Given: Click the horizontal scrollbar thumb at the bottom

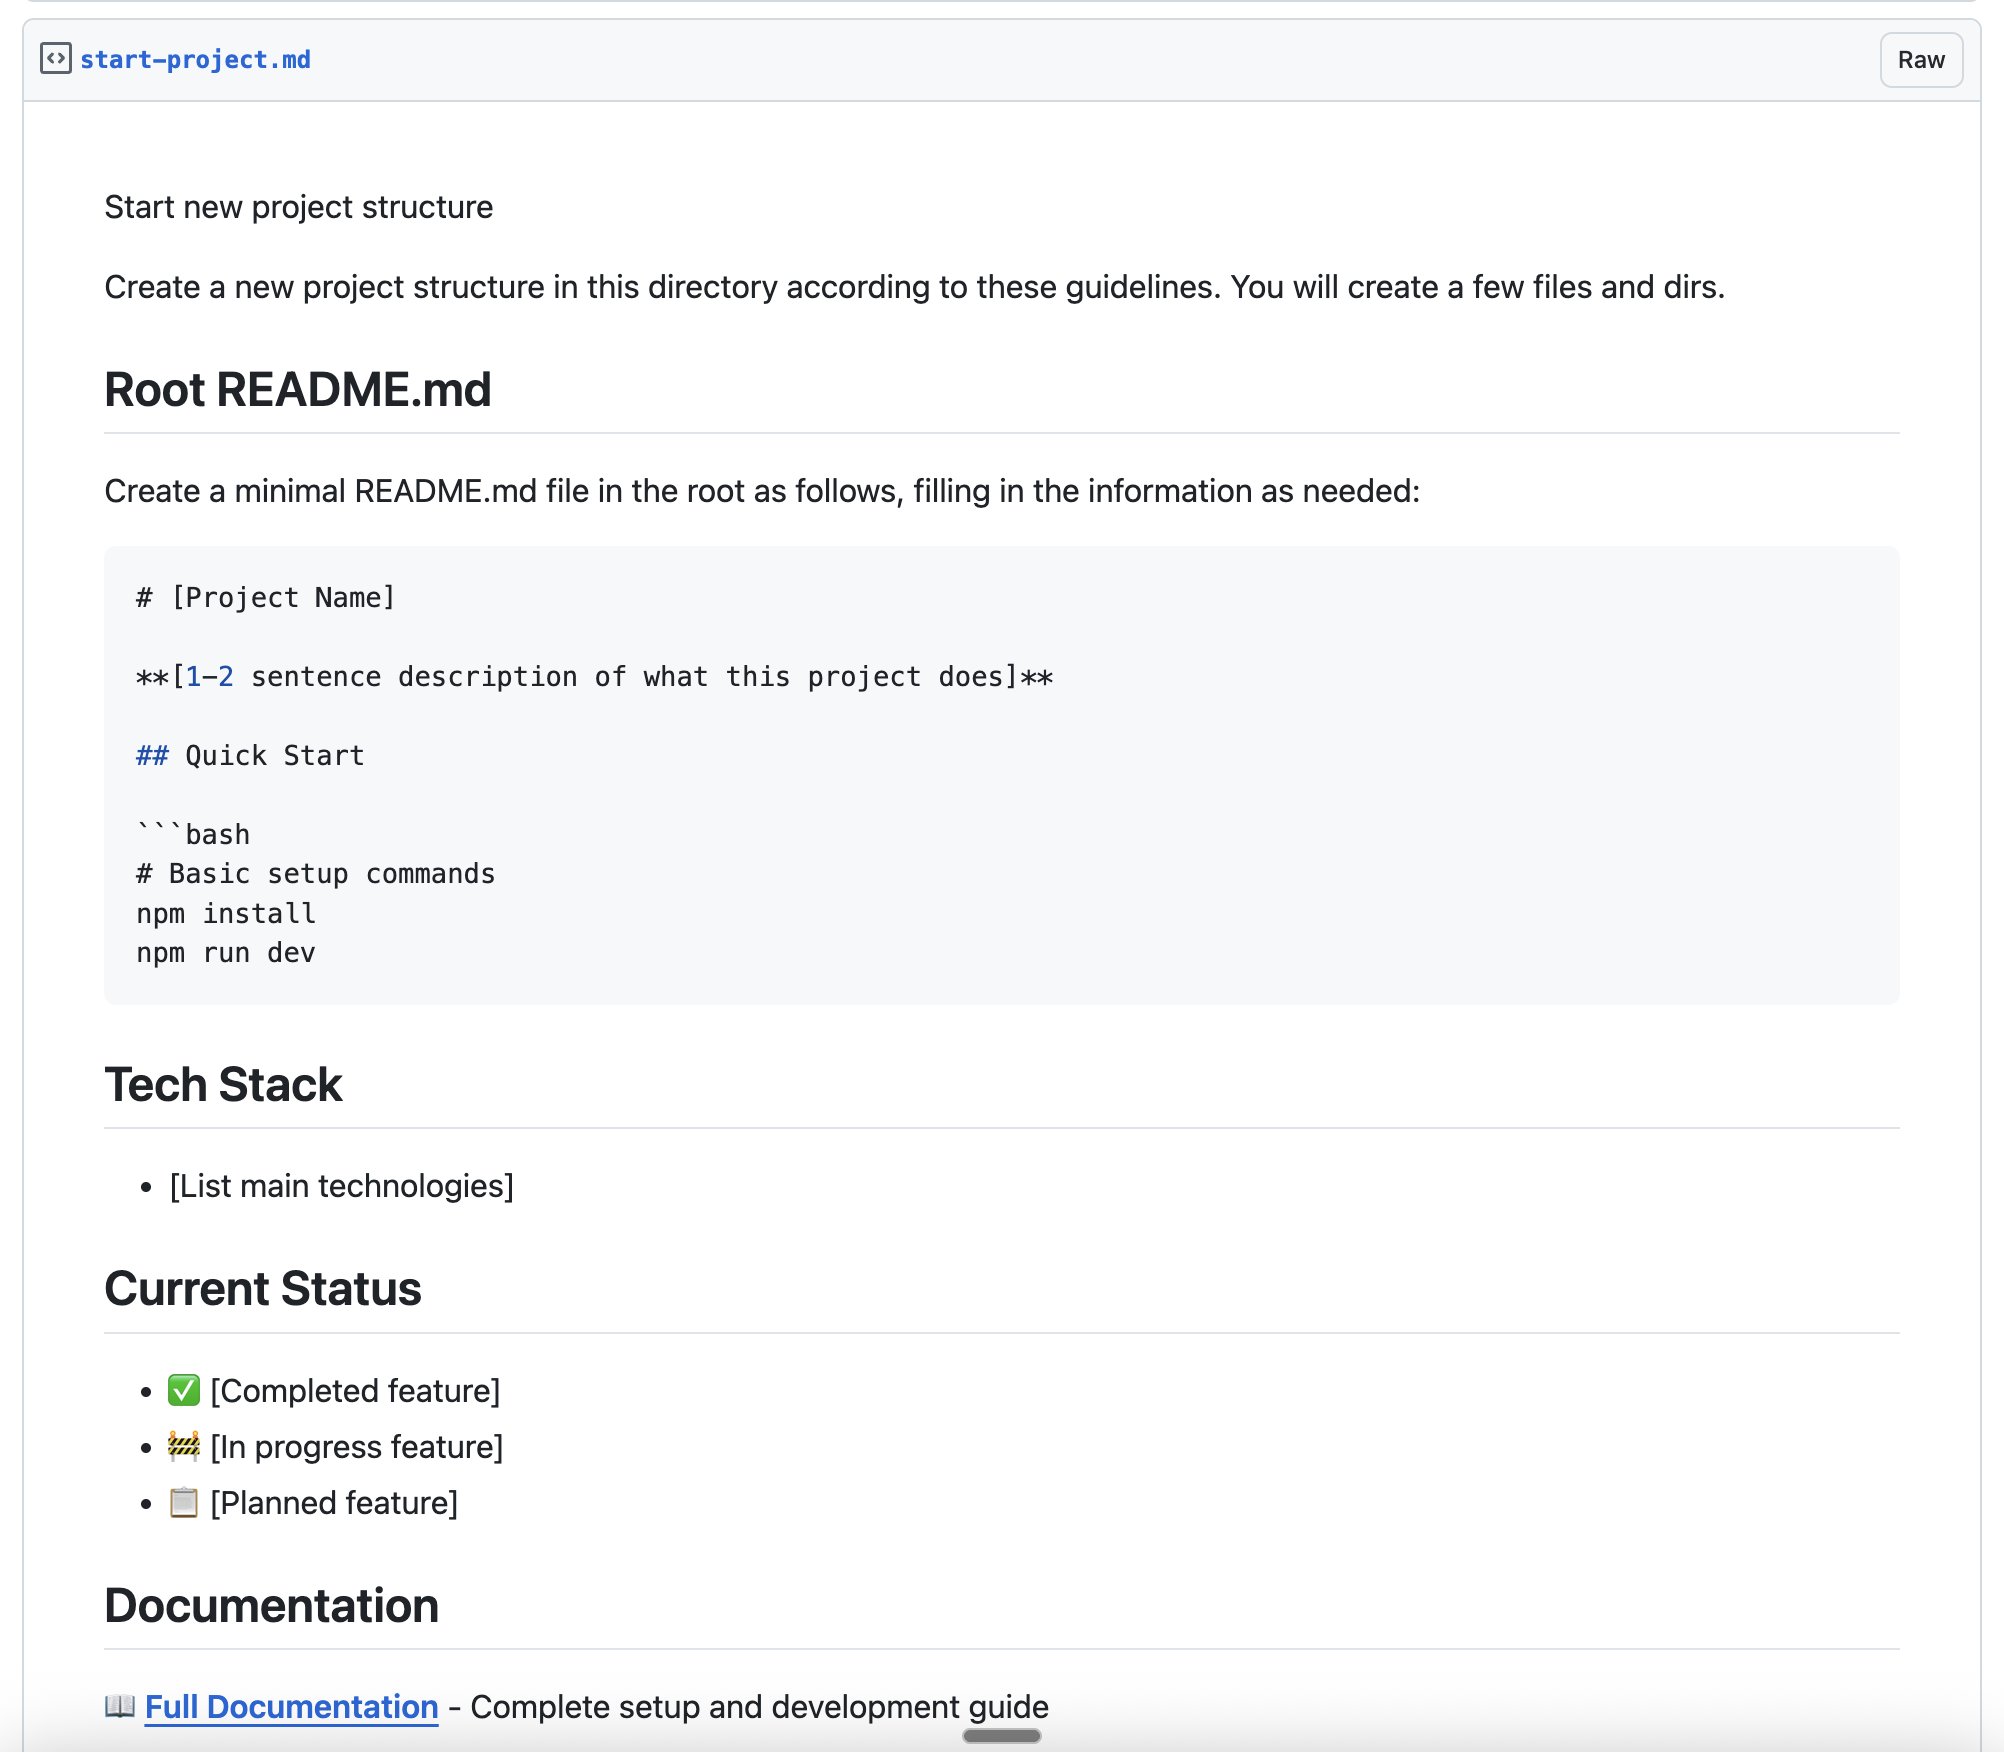Looking at the screenshot, I should pos(1002,1736).
